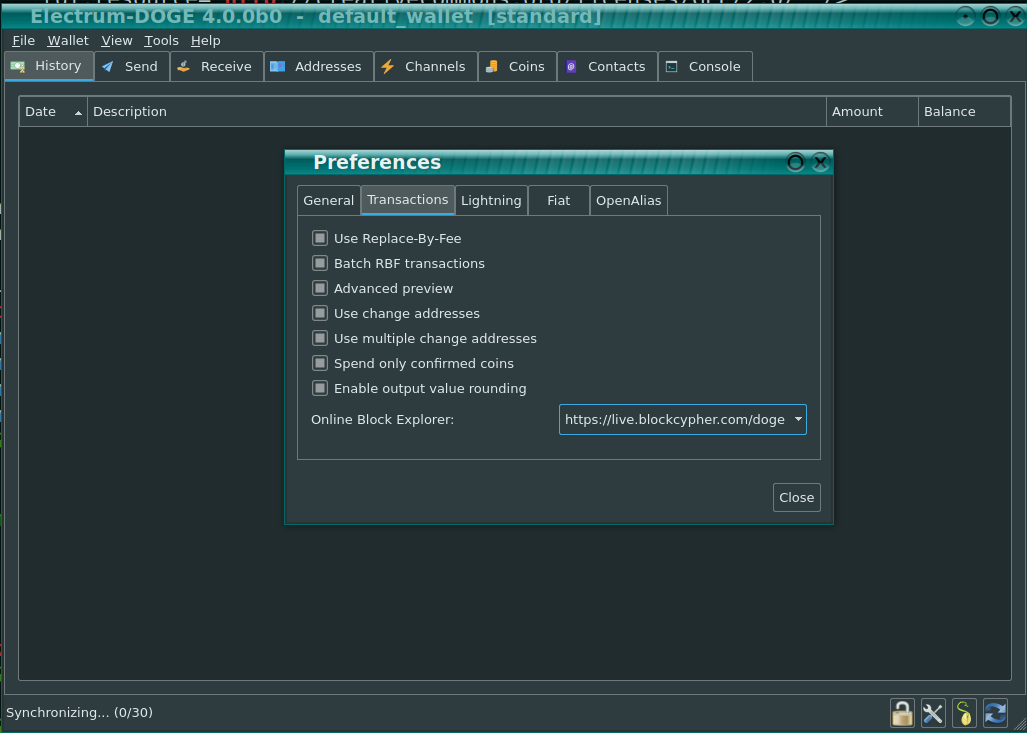The width and height of the screenshot is (1027, 733).
Task: Toggle Batch RBF transactions checkbox
Action: [320, 263]
